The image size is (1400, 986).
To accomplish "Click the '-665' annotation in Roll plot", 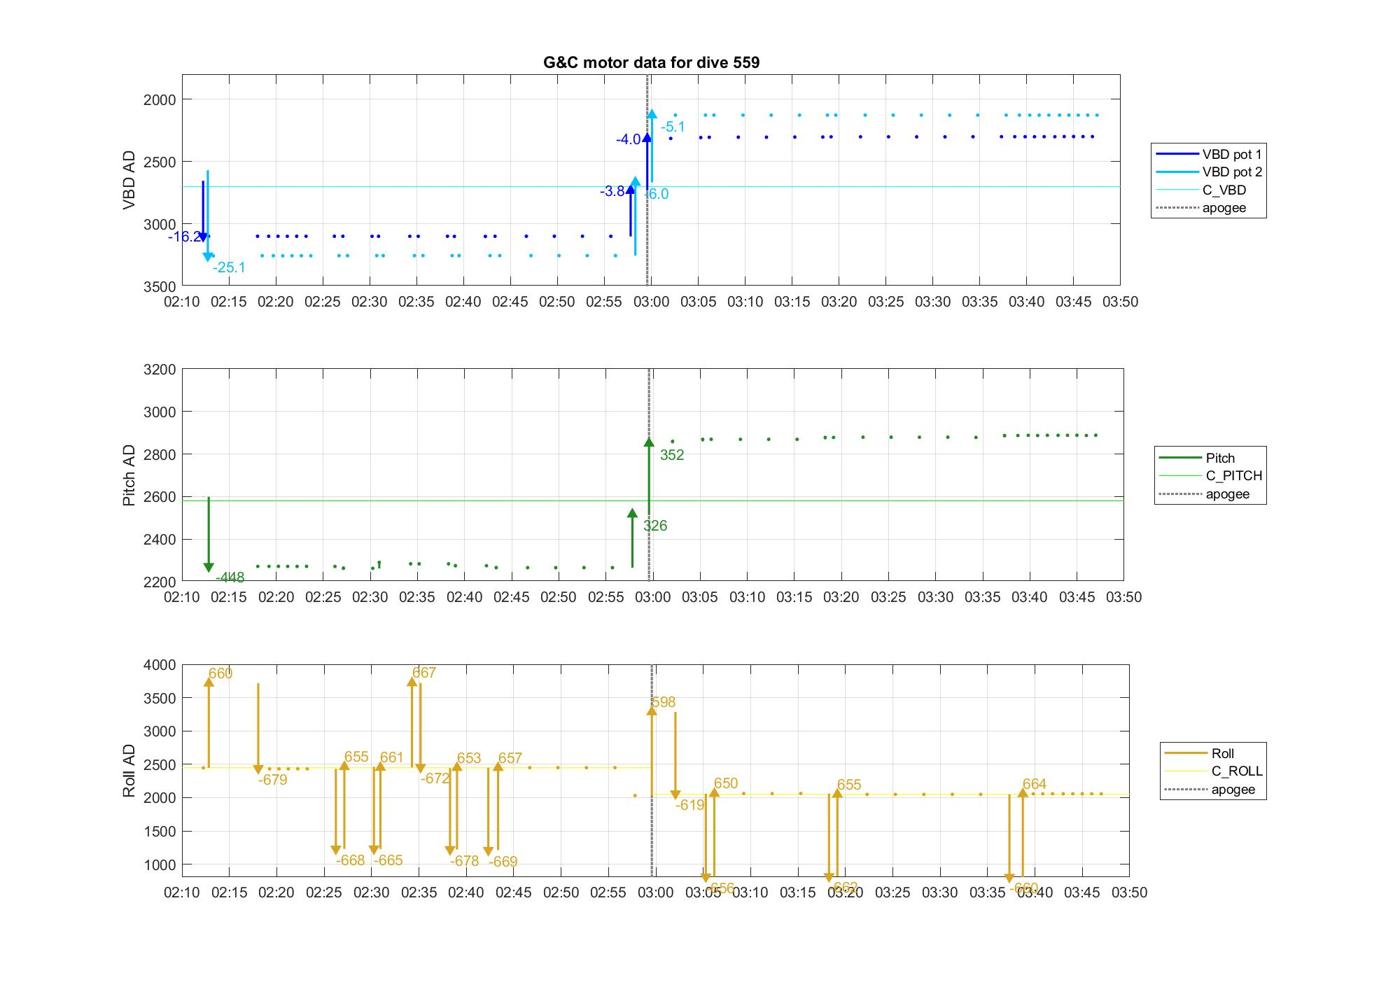I will 388,861.
